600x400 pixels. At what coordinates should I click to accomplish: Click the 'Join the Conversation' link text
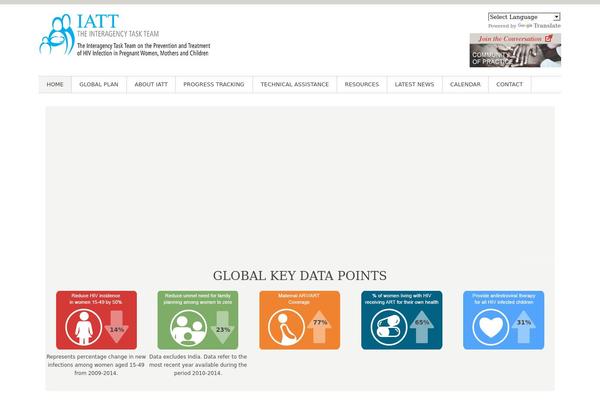(510, 39)
